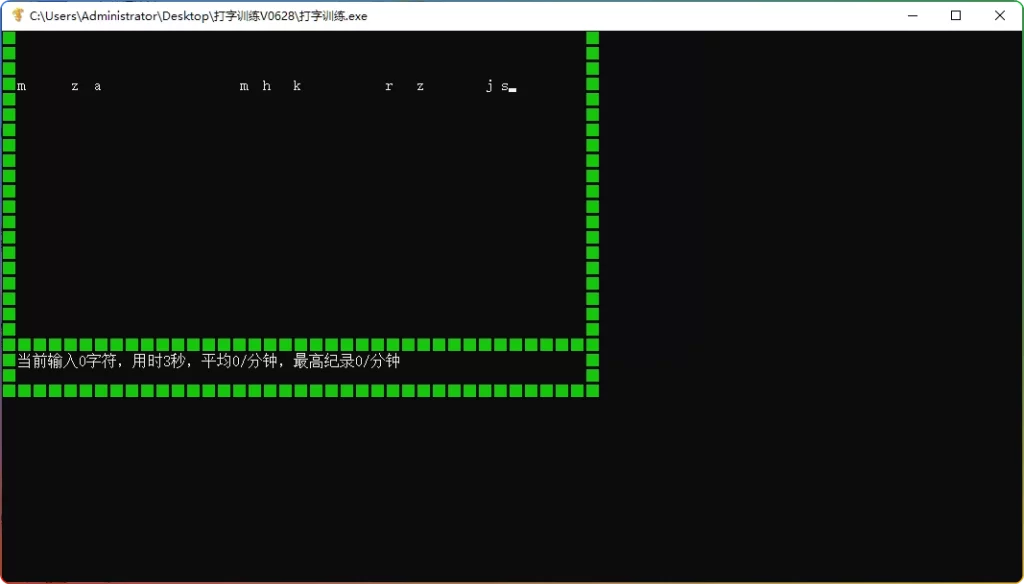
Task: Click the falling letter m on far left
Action: 21,86
